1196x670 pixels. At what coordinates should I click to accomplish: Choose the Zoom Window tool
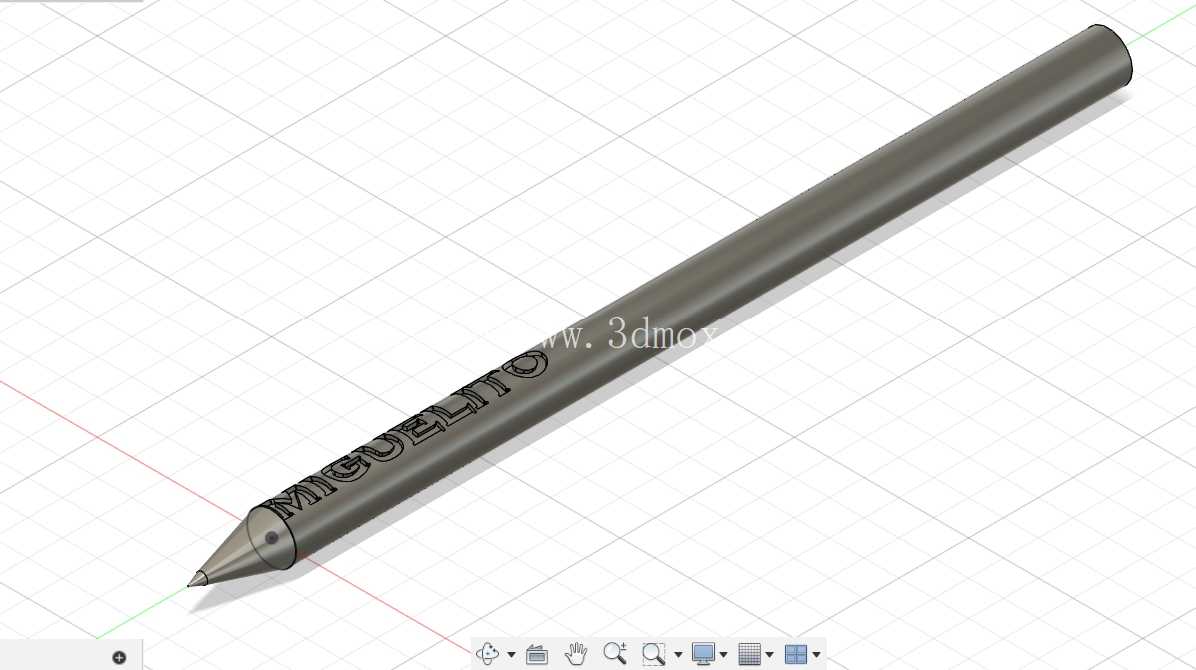(653, 654)
